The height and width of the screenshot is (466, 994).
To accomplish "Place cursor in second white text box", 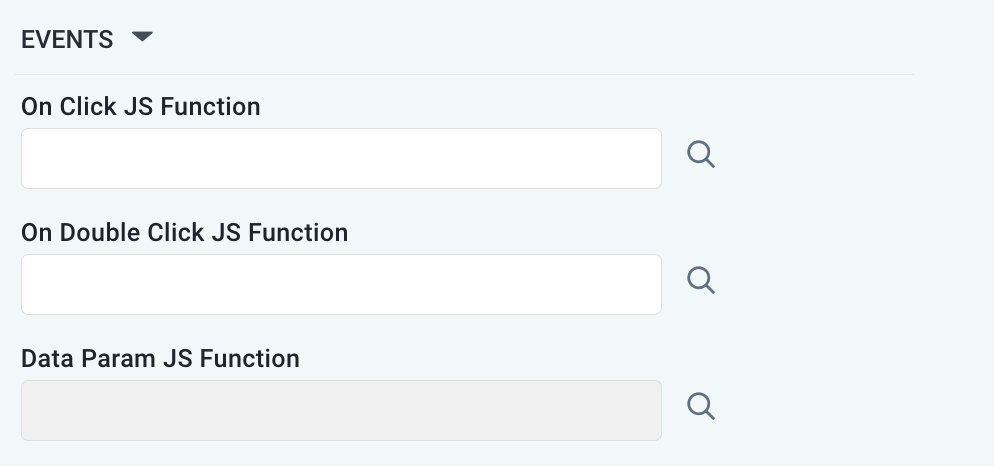I will tap(341, 284).
